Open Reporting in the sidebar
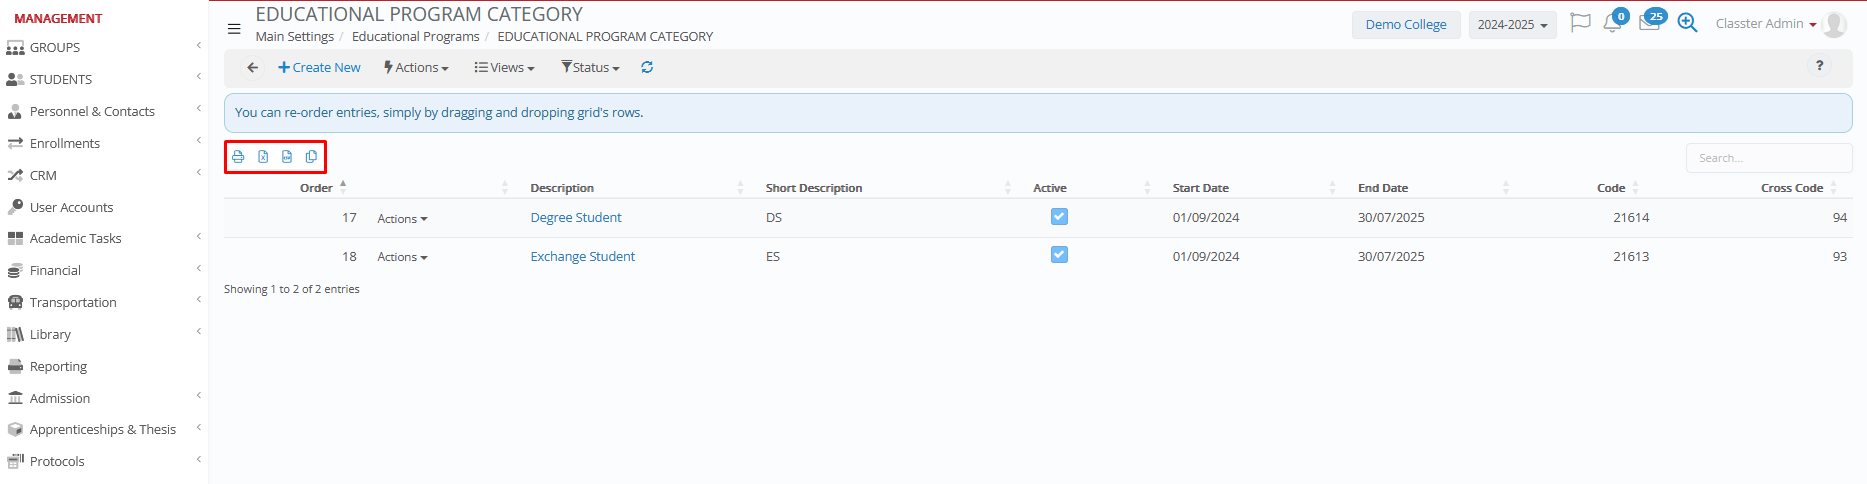The height and width of the screenshot is (484, 1867). point(58,366)
